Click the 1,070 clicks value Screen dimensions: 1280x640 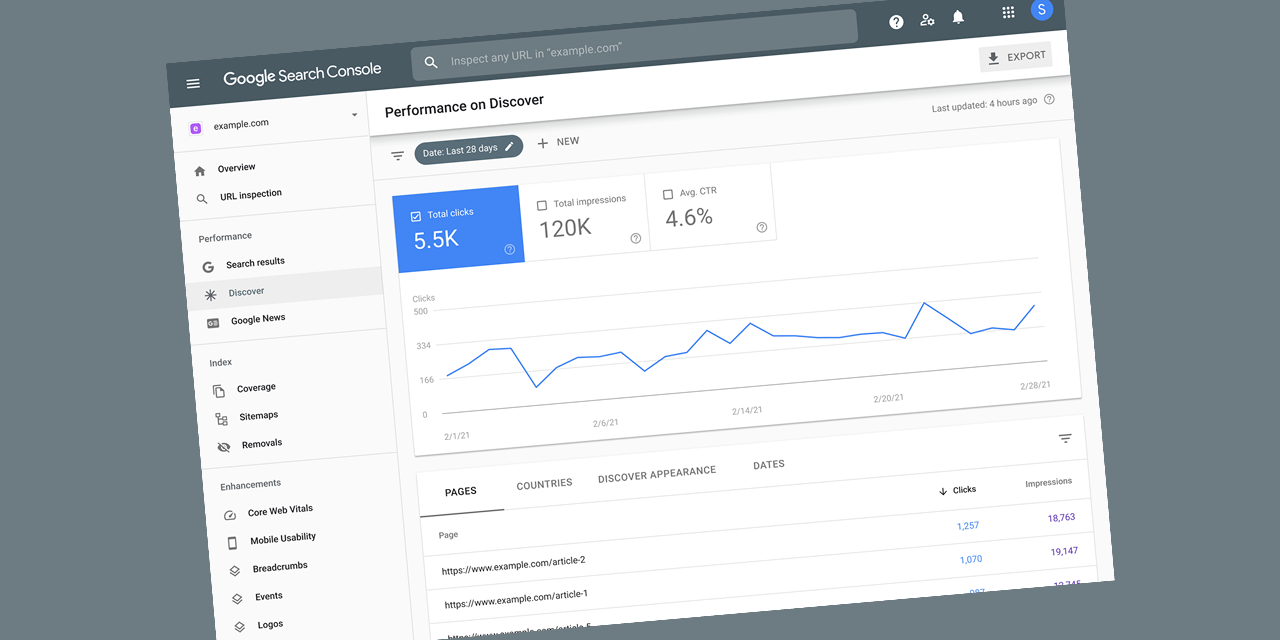(971, 559)
